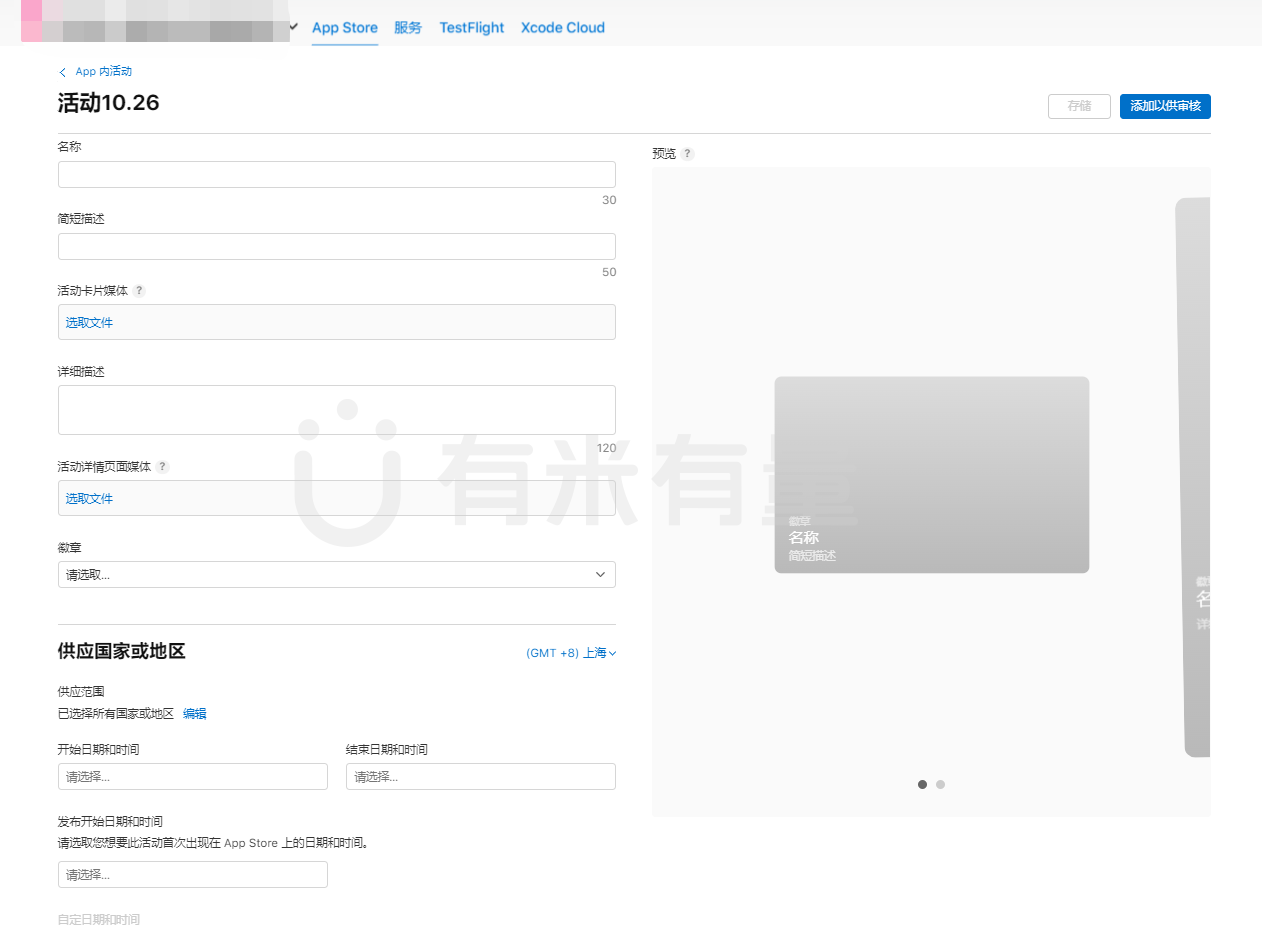This screenshot has width=1262, height=945.
Task: Open the app switcher chevron near App Store
Action: coord(293,28)
